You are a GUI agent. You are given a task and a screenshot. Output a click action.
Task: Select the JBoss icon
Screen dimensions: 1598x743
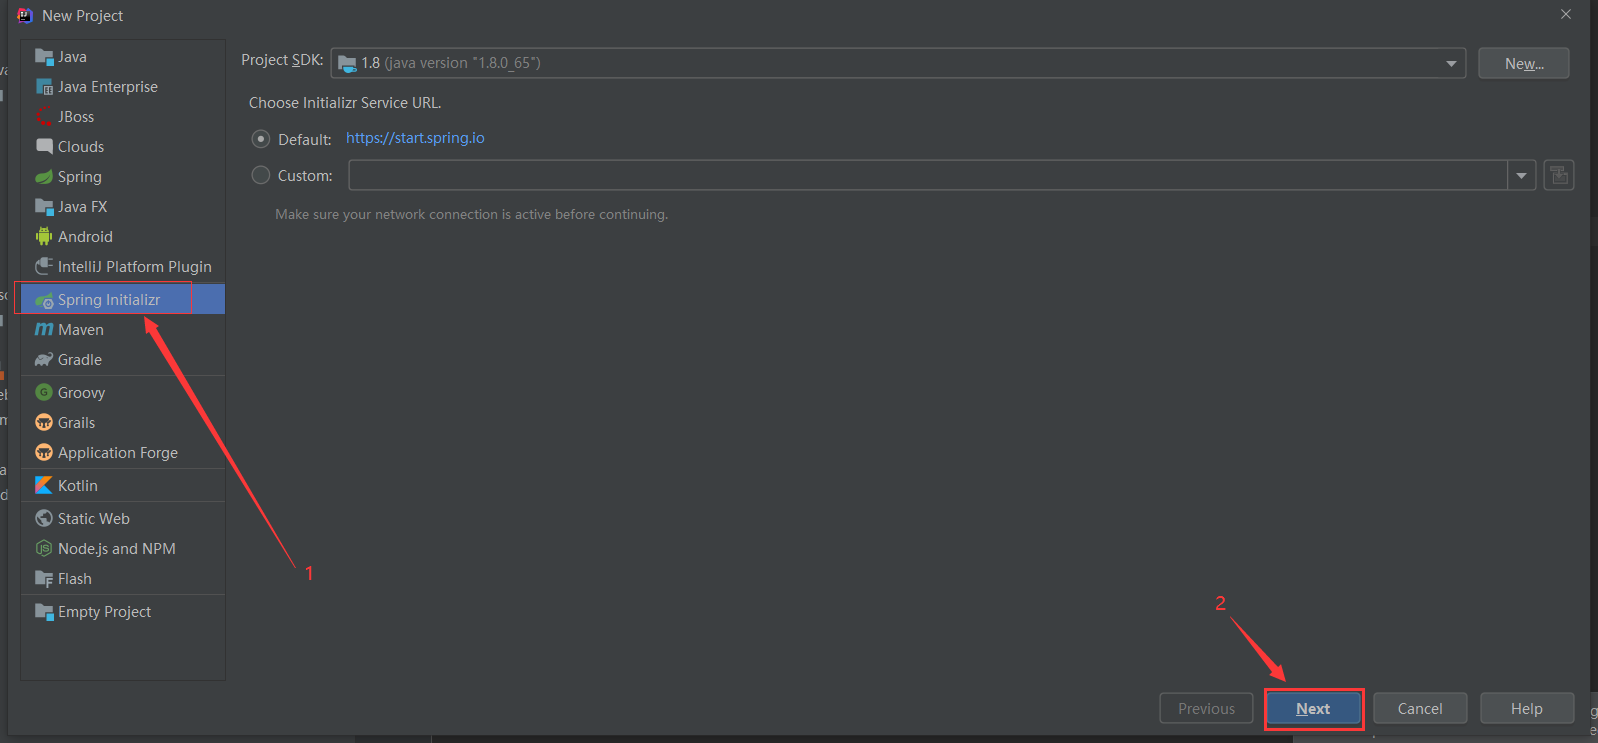click(x=44, y=117)
